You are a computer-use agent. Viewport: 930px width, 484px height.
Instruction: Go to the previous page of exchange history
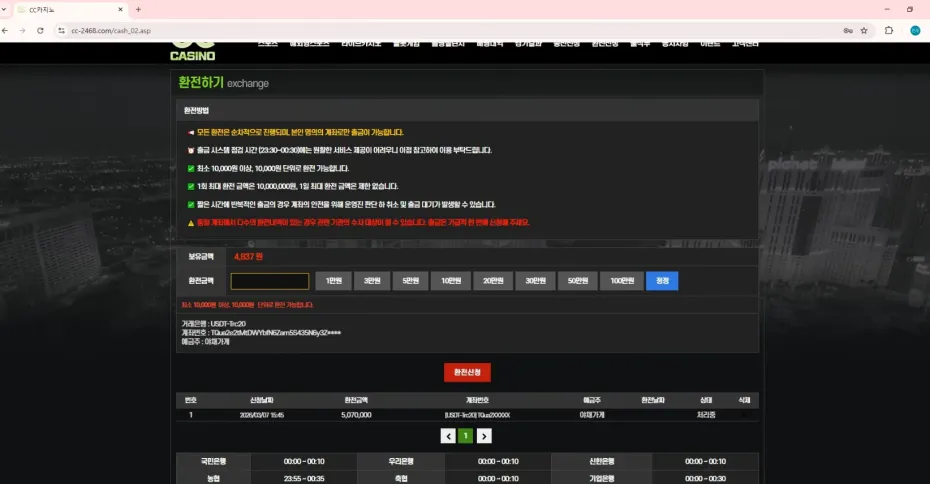tap(448, 436)
